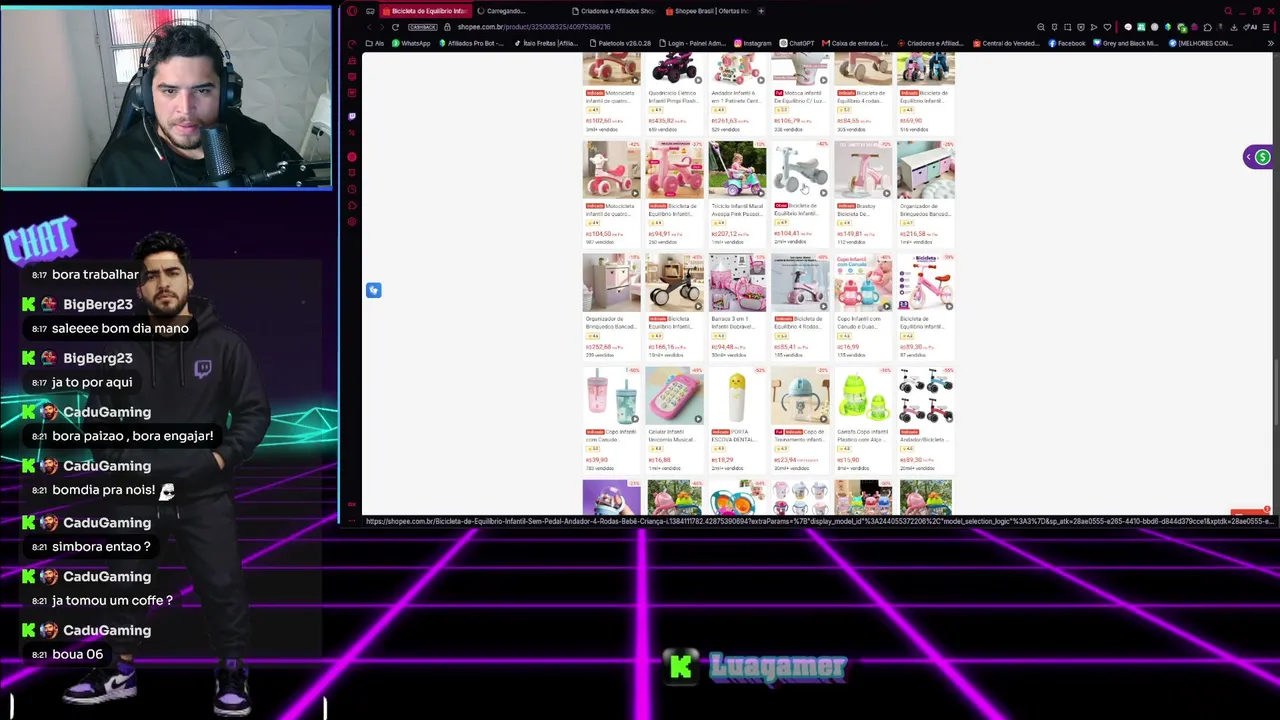This screenshot has width=1280, height=720.
Task: Play video on the Quadriciclo Elétrico product
Action: [x=697, y=80]
